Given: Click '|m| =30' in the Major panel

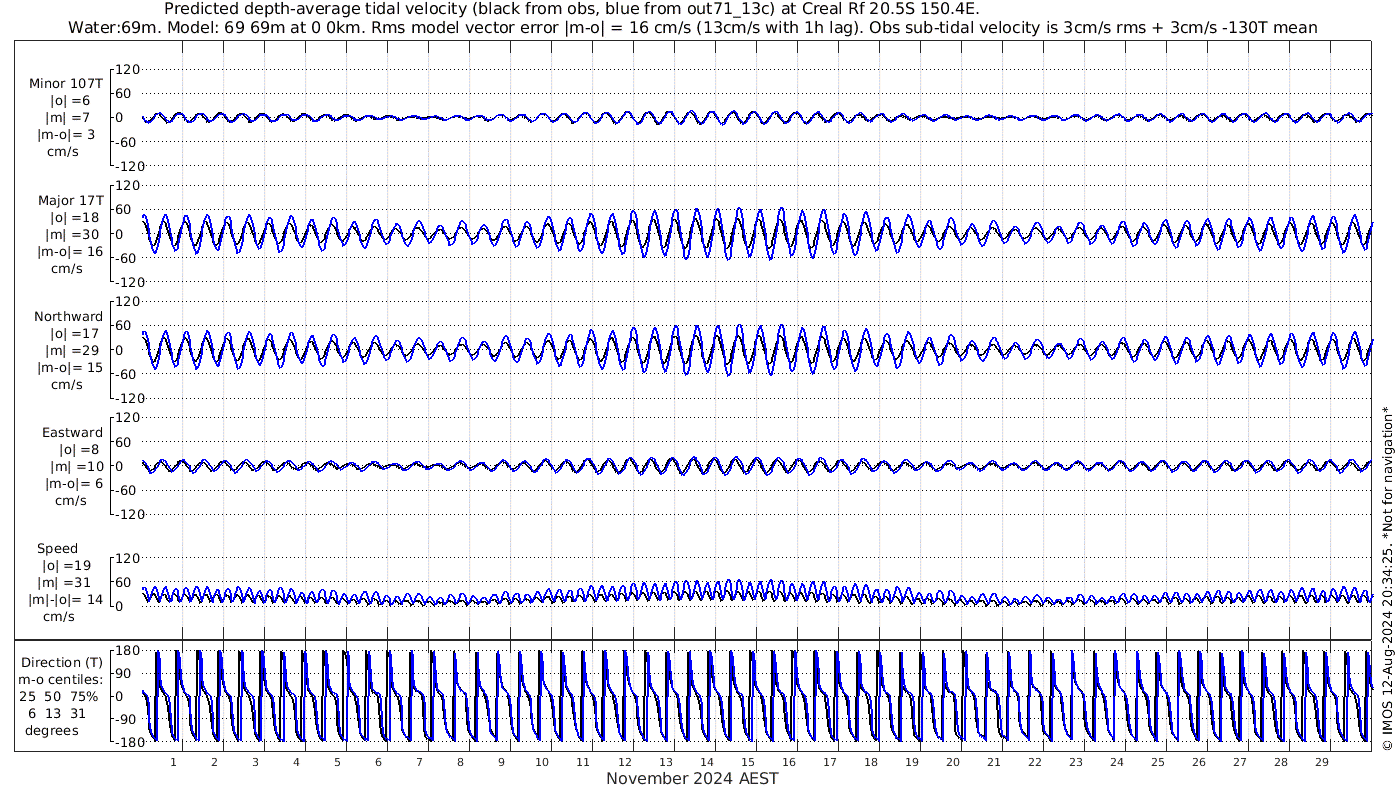Looking at the screenshot, I should tap(75, 234).
